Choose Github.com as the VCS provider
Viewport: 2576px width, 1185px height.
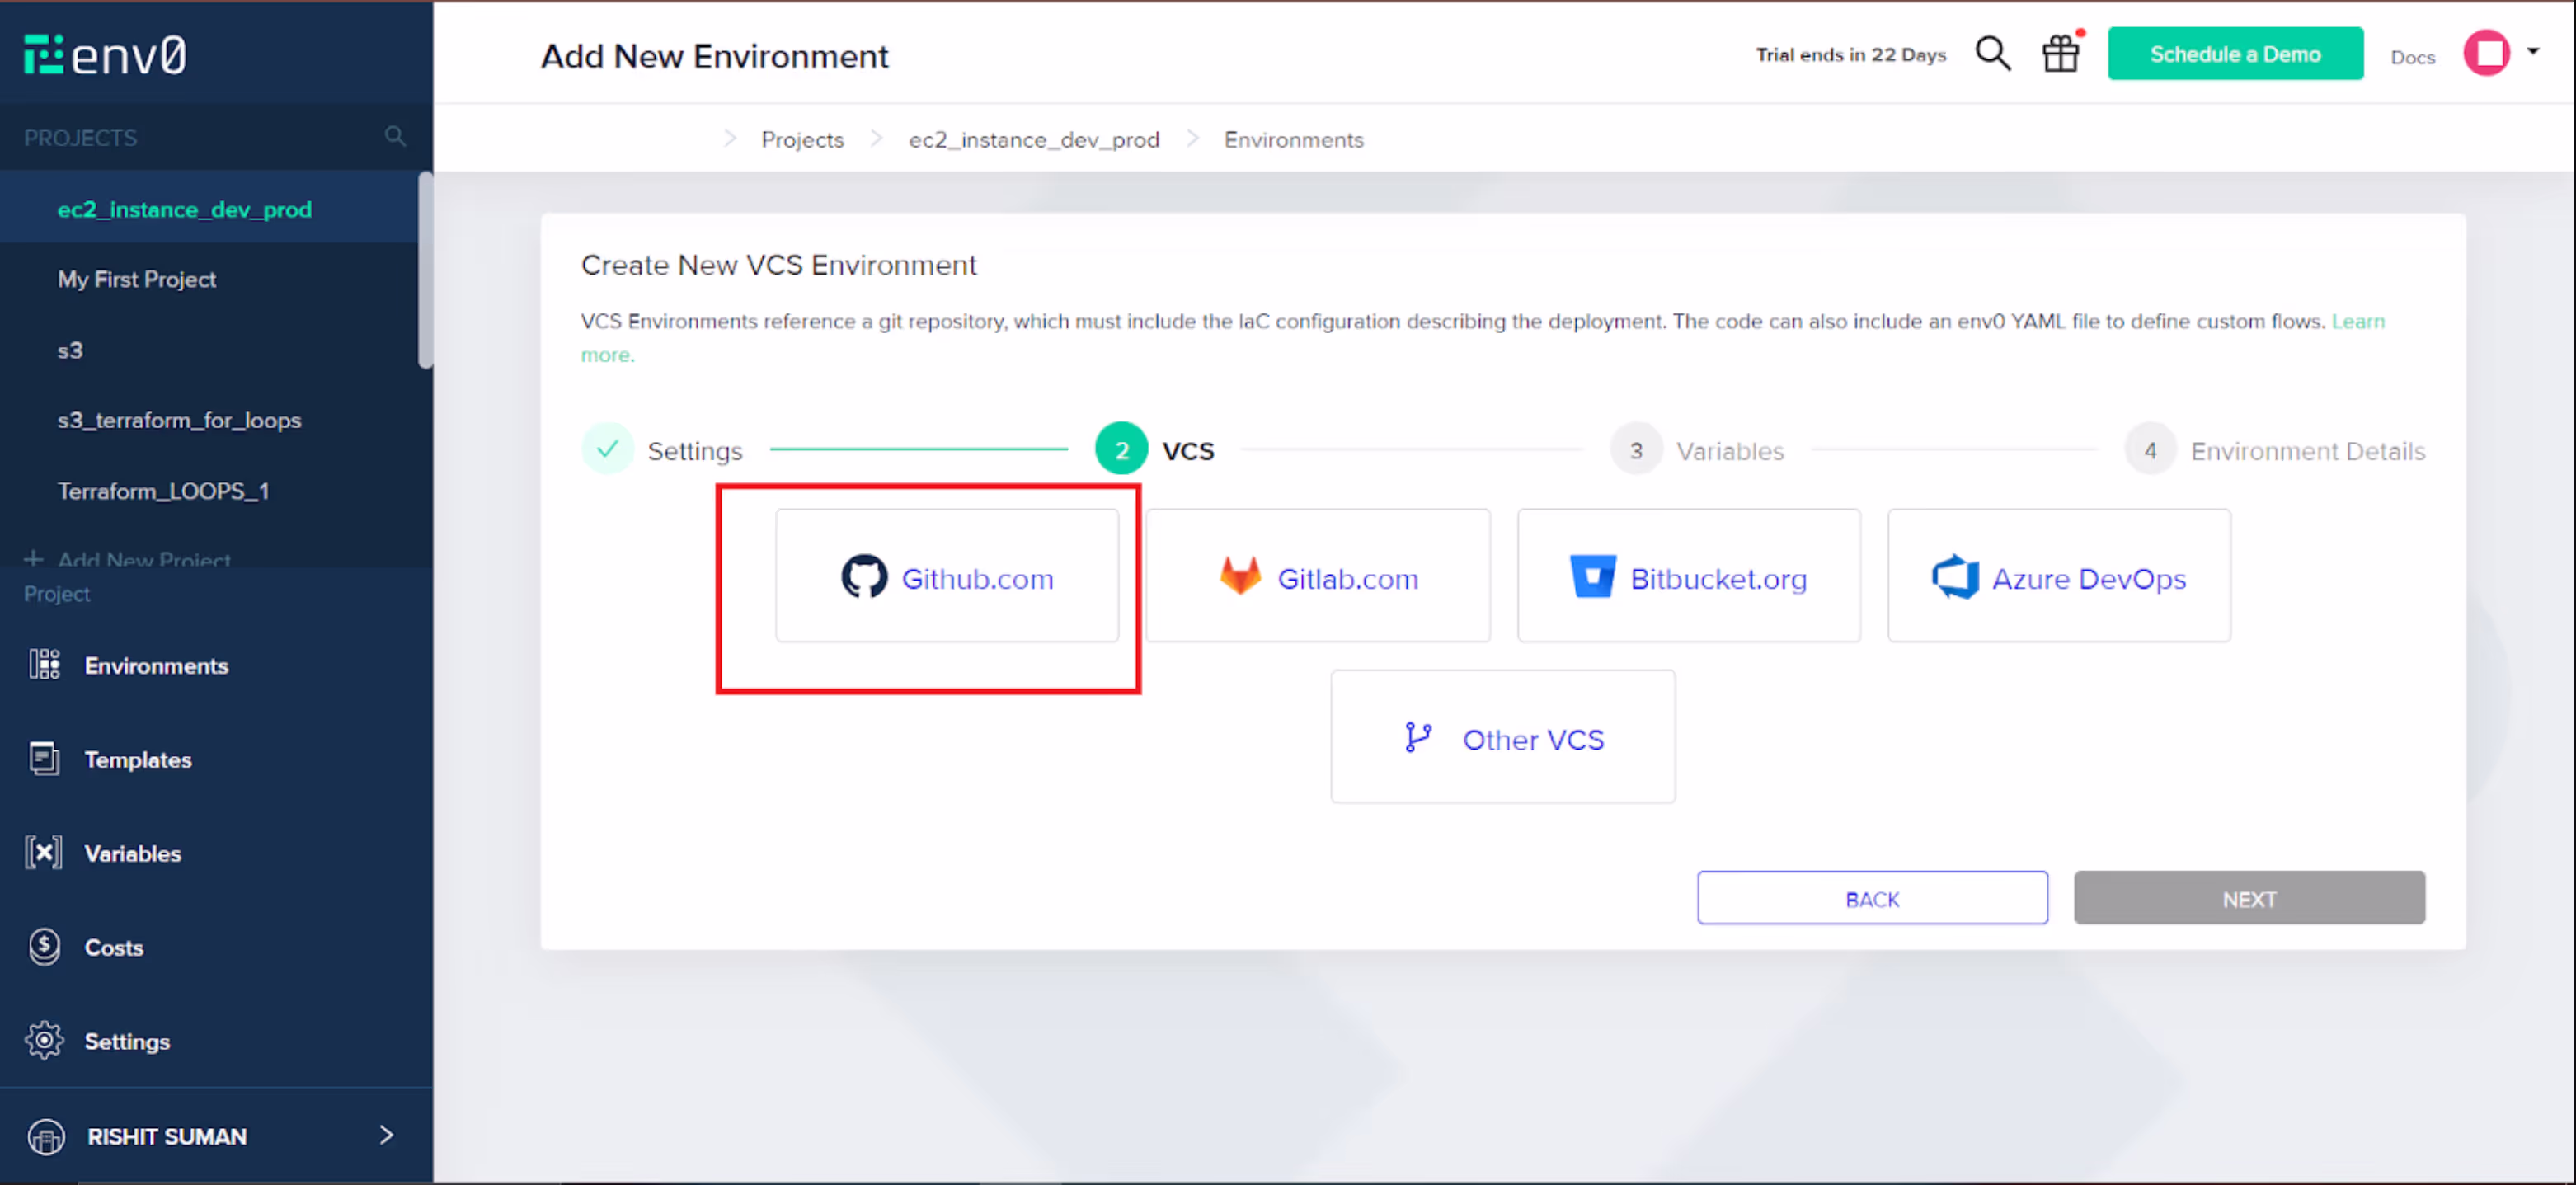(947, 576)
